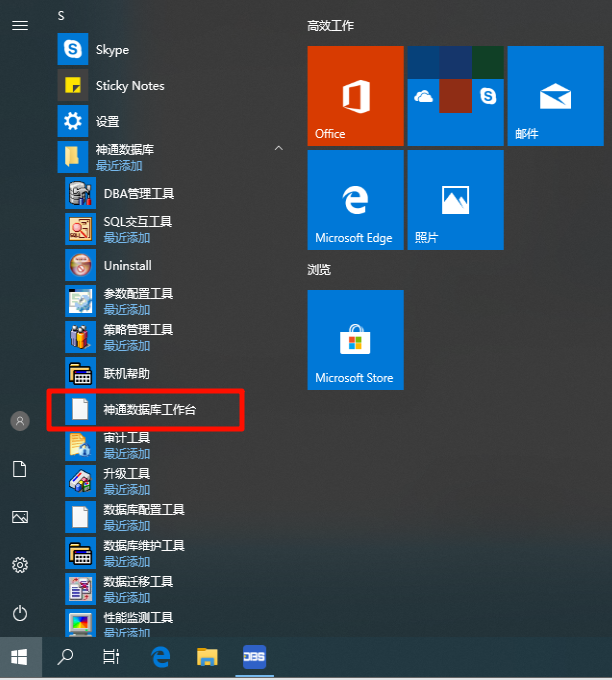This screenshot has width=612, height=680.
Task: Open 数据库配置工具 icon
Action: 80,517
